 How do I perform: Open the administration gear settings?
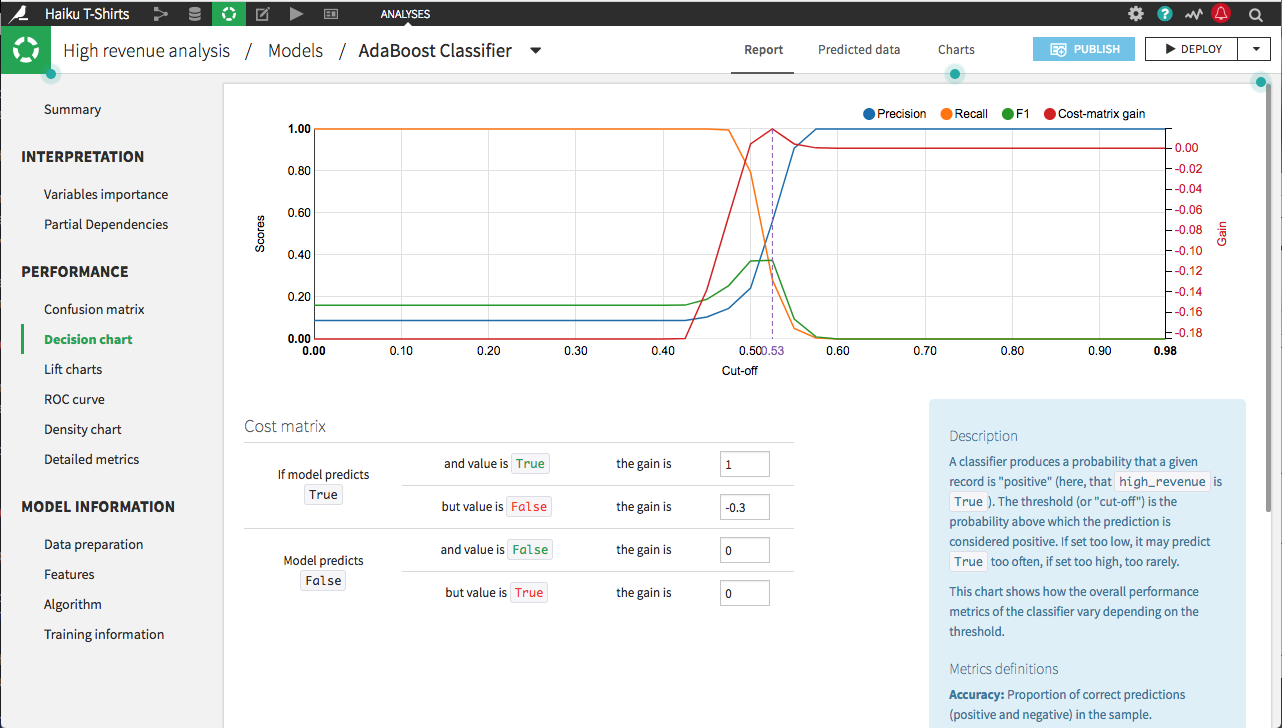pyautogui.click(x=1135, y=13)
